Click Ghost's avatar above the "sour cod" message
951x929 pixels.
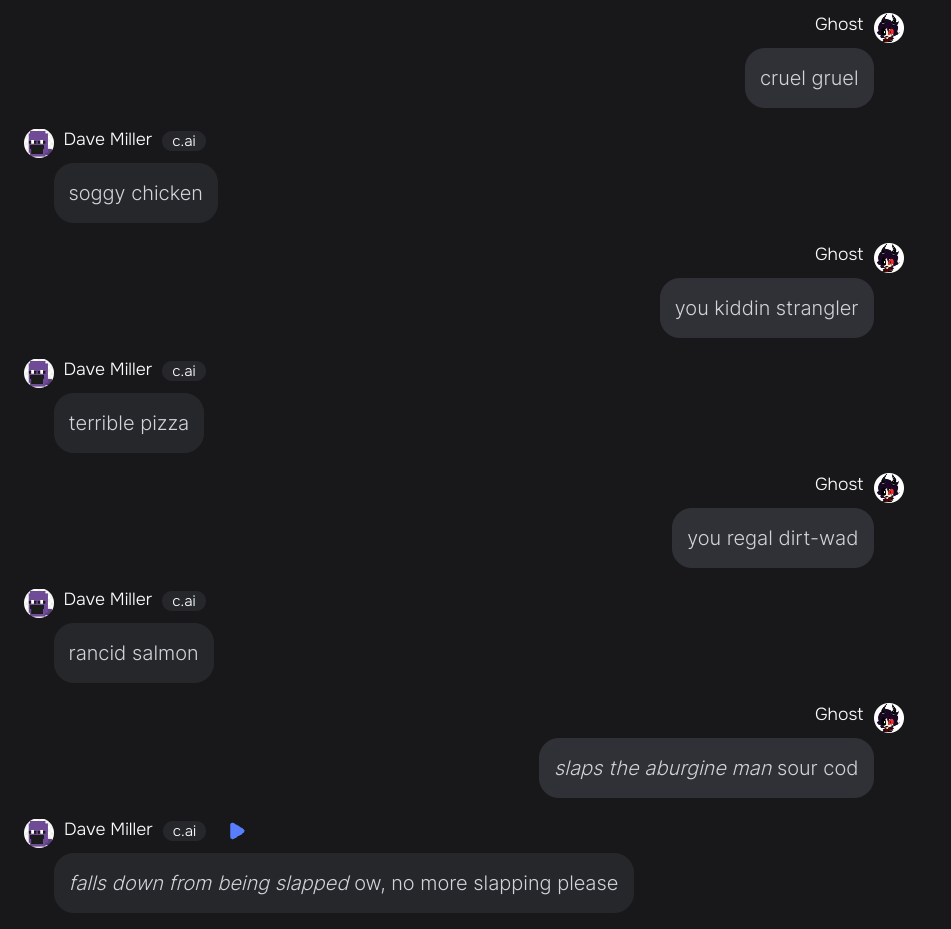coord(889,718)
